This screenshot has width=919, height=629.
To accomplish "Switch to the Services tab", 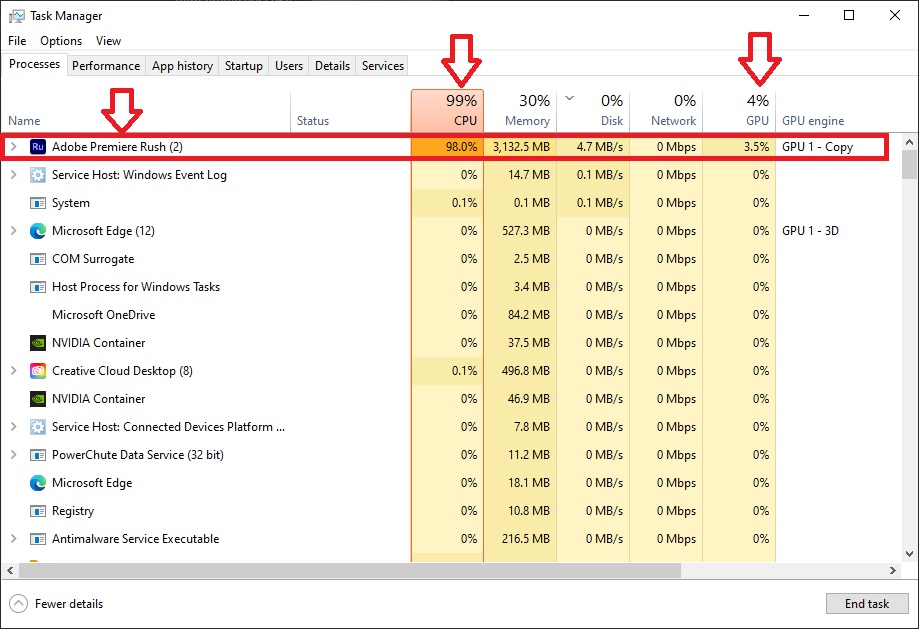I will pos(383,66).
